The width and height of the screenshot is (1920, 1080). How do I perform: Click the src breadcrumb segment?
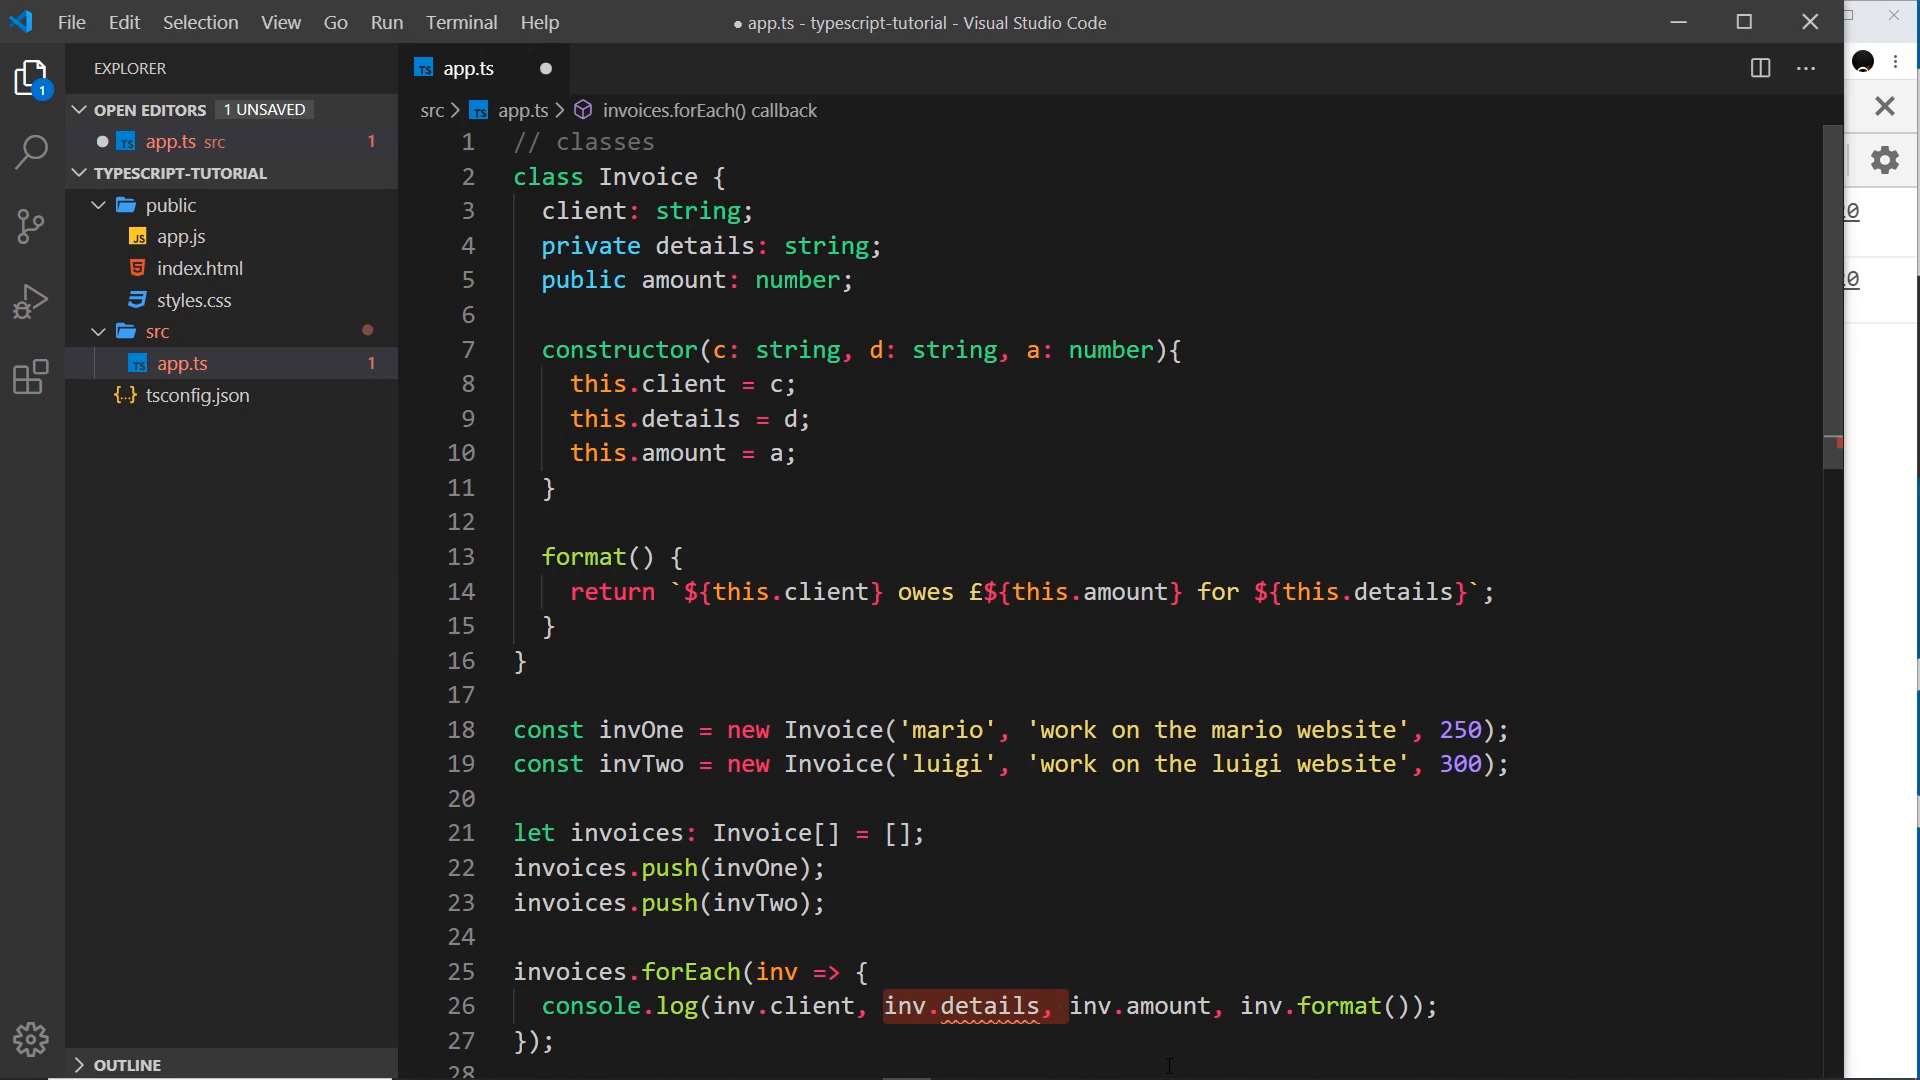pos(432,110)
